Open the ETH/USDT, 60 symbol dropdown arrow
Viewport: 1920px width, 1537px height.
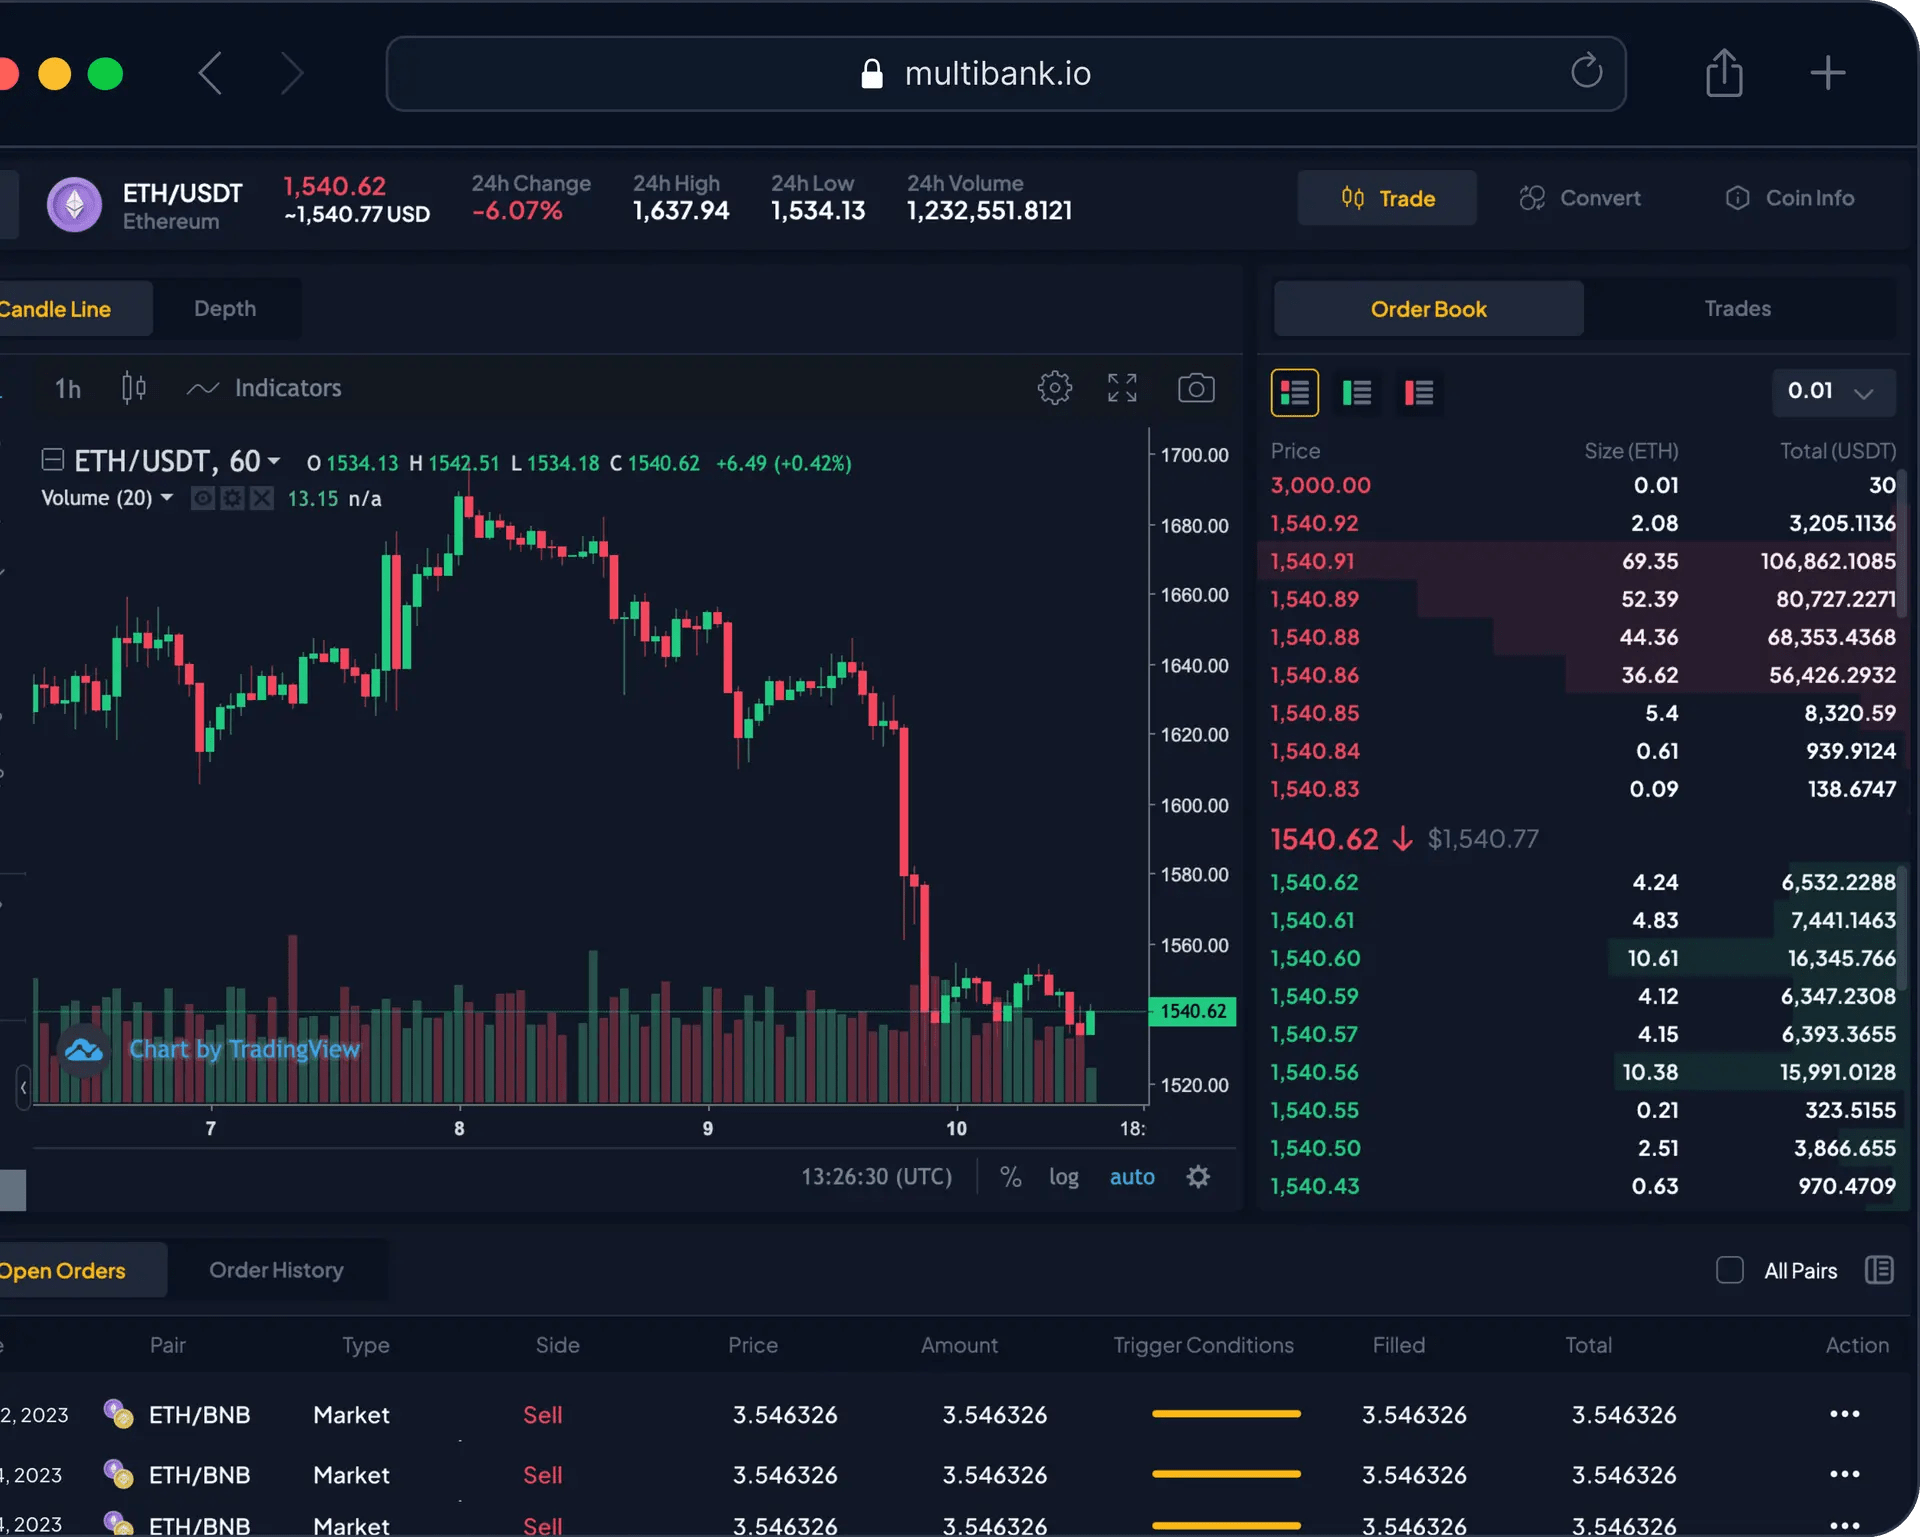(x=273, y=461)
